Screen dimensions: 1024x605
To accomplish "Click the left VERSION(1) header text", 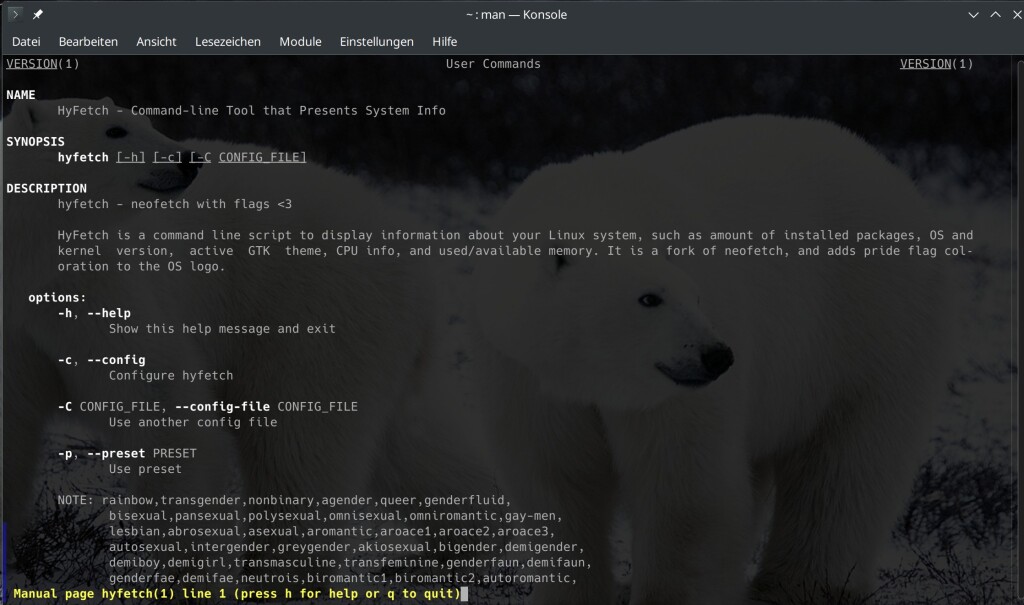I will [x=42, y=63].
